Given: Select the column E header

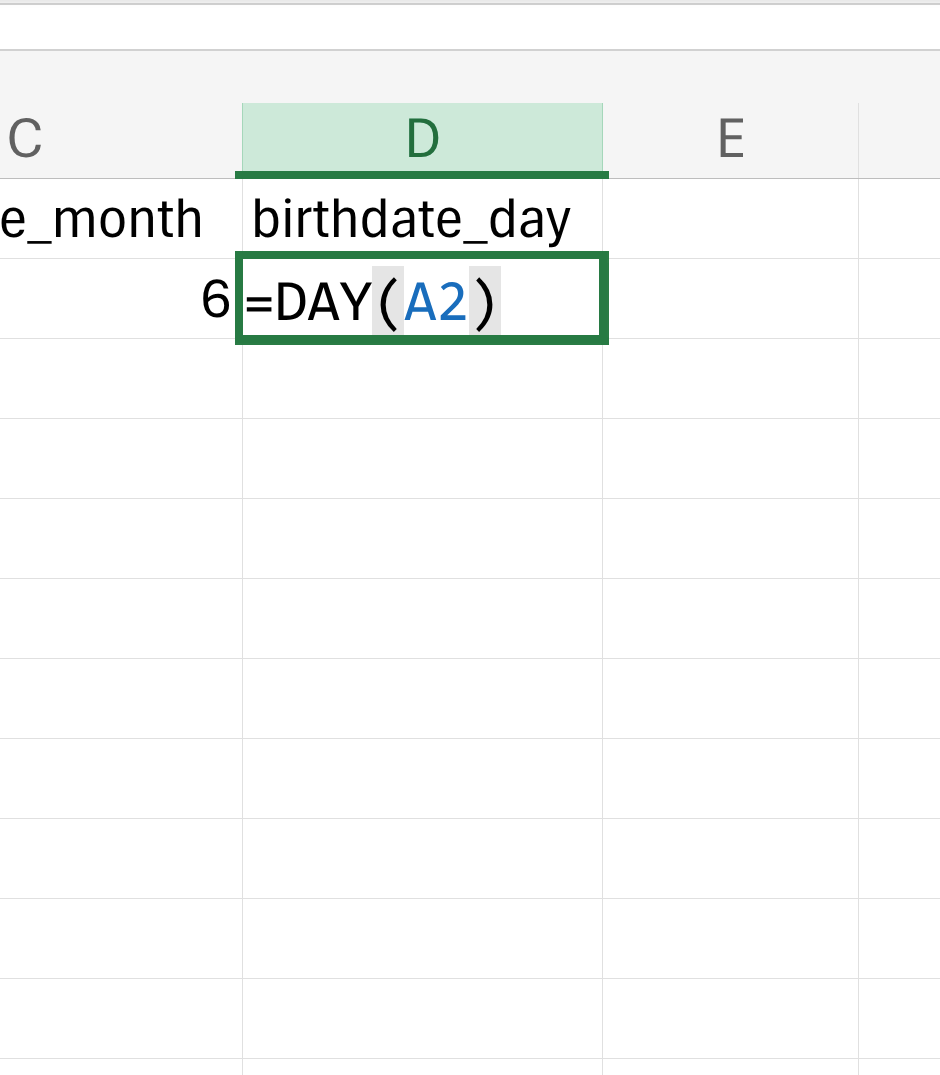Looking at the screenshot, I should click(731, 141).
